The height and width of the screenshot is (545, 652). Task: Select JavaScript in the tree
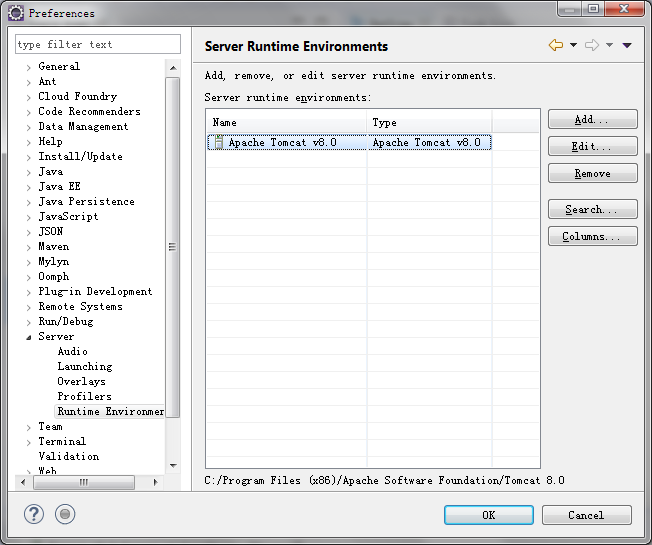point(68,216)
